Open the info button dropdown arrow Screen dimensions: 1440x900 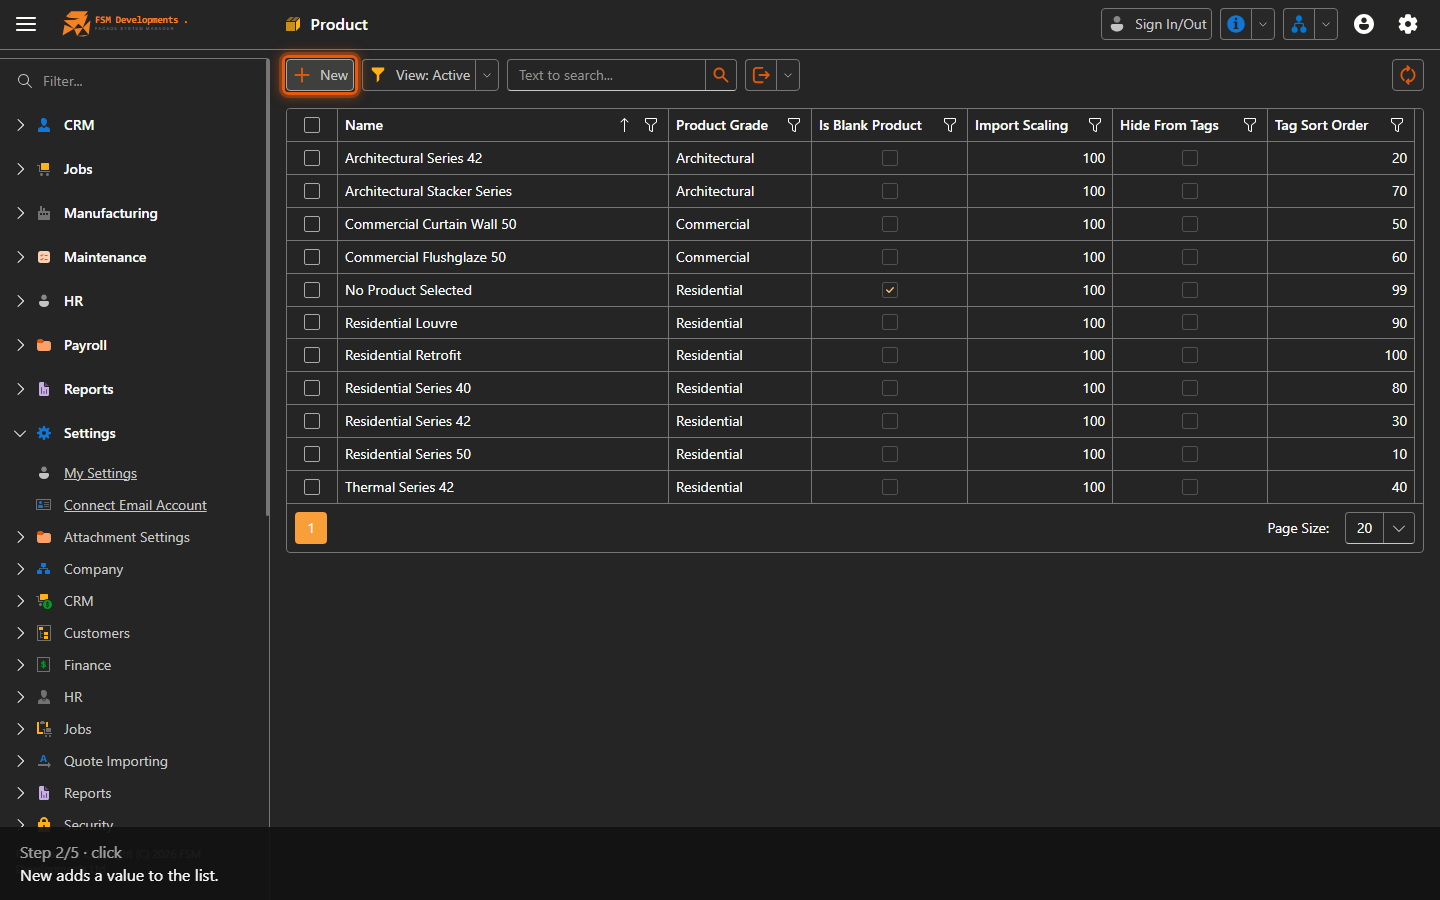[x=1263, y=24]
